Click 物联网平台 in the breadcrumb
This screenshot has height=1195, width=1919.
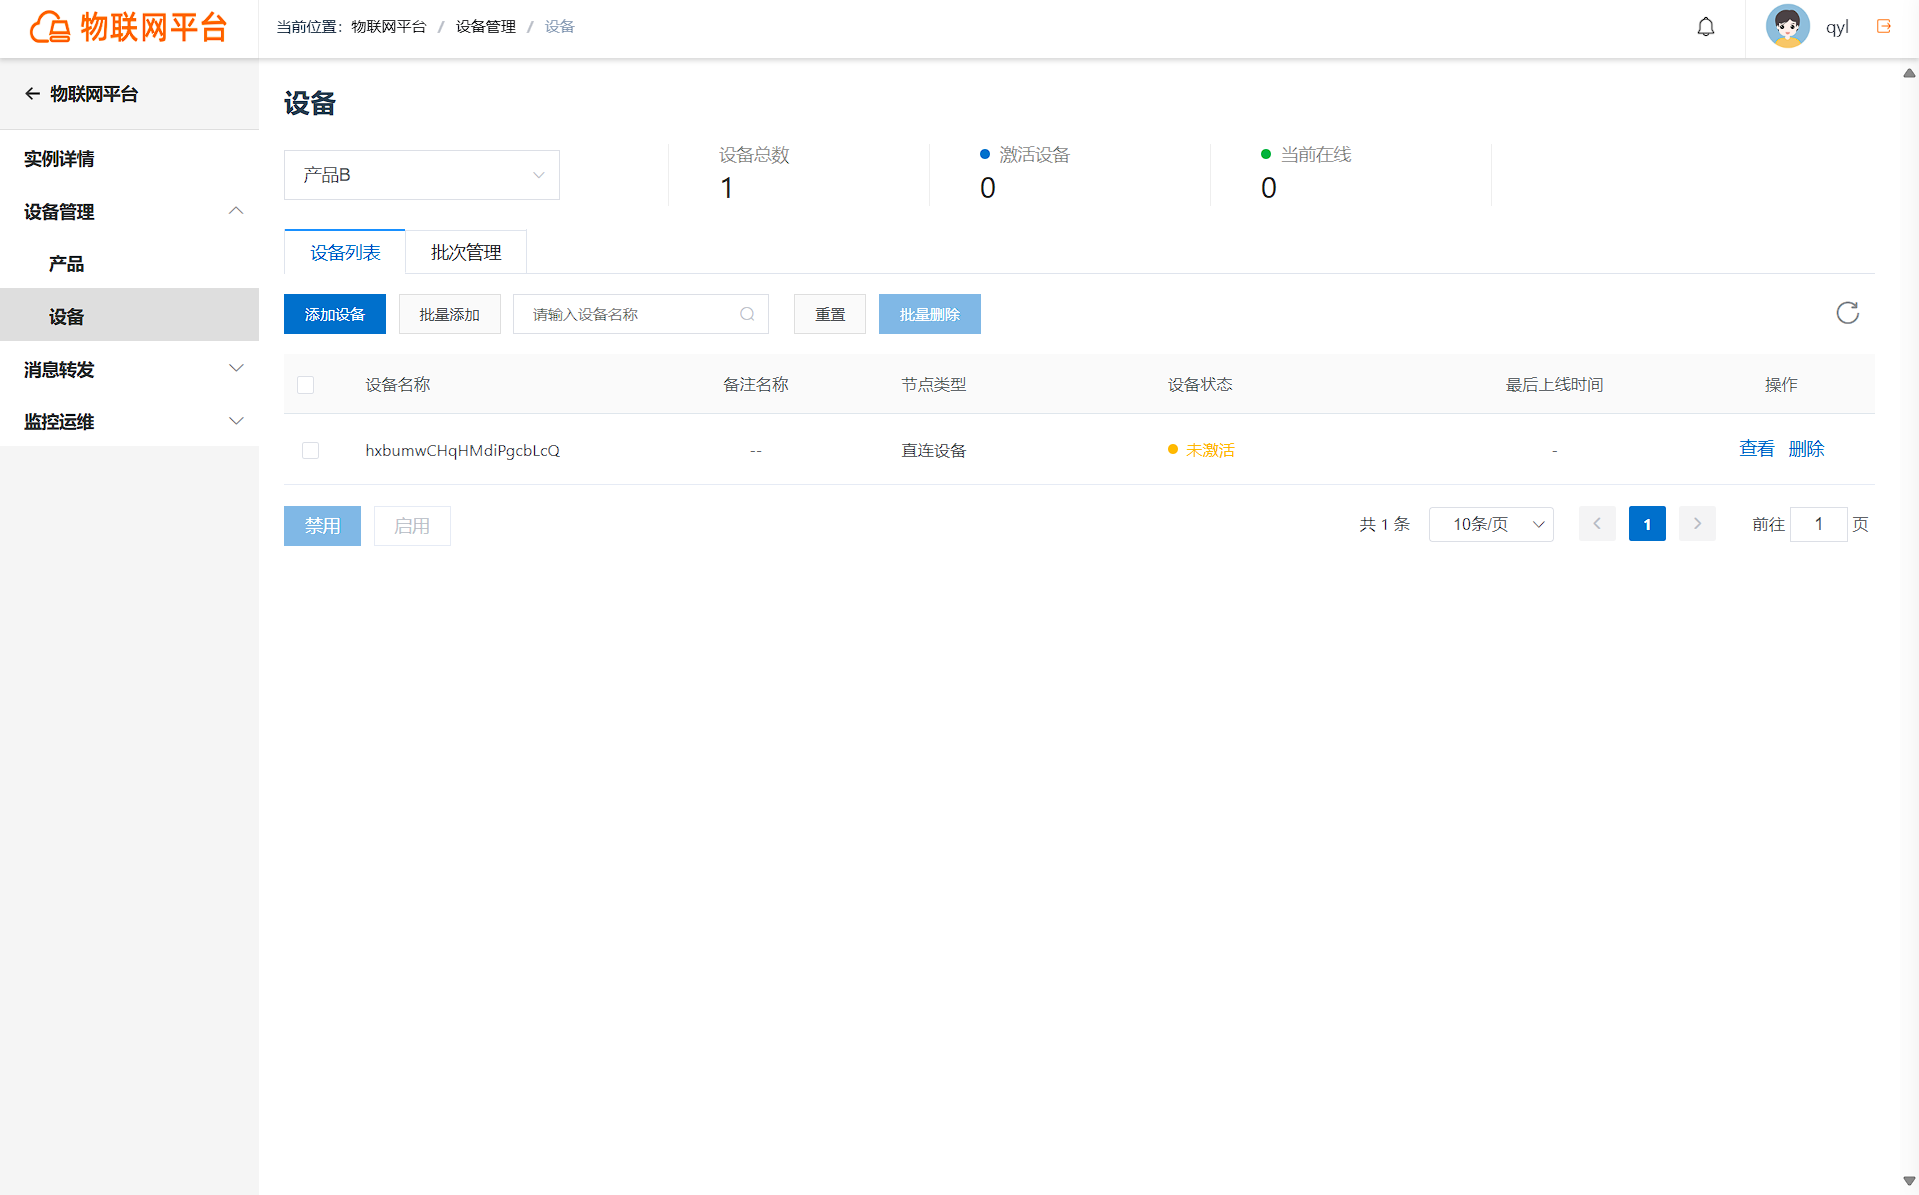point(389,27)
